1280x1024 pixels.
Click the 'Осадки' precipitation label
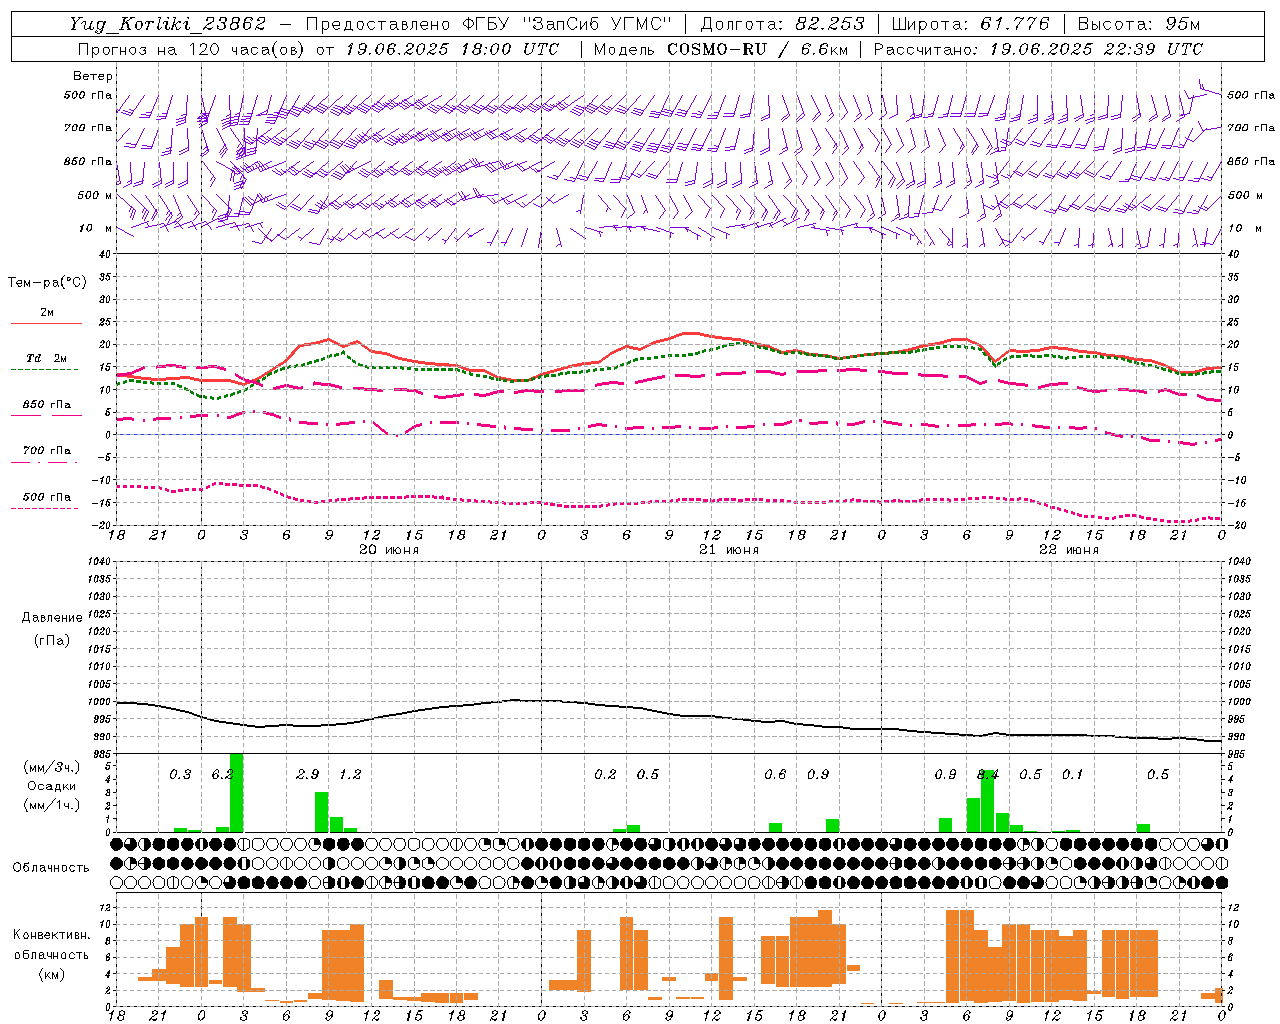(52, 786)
